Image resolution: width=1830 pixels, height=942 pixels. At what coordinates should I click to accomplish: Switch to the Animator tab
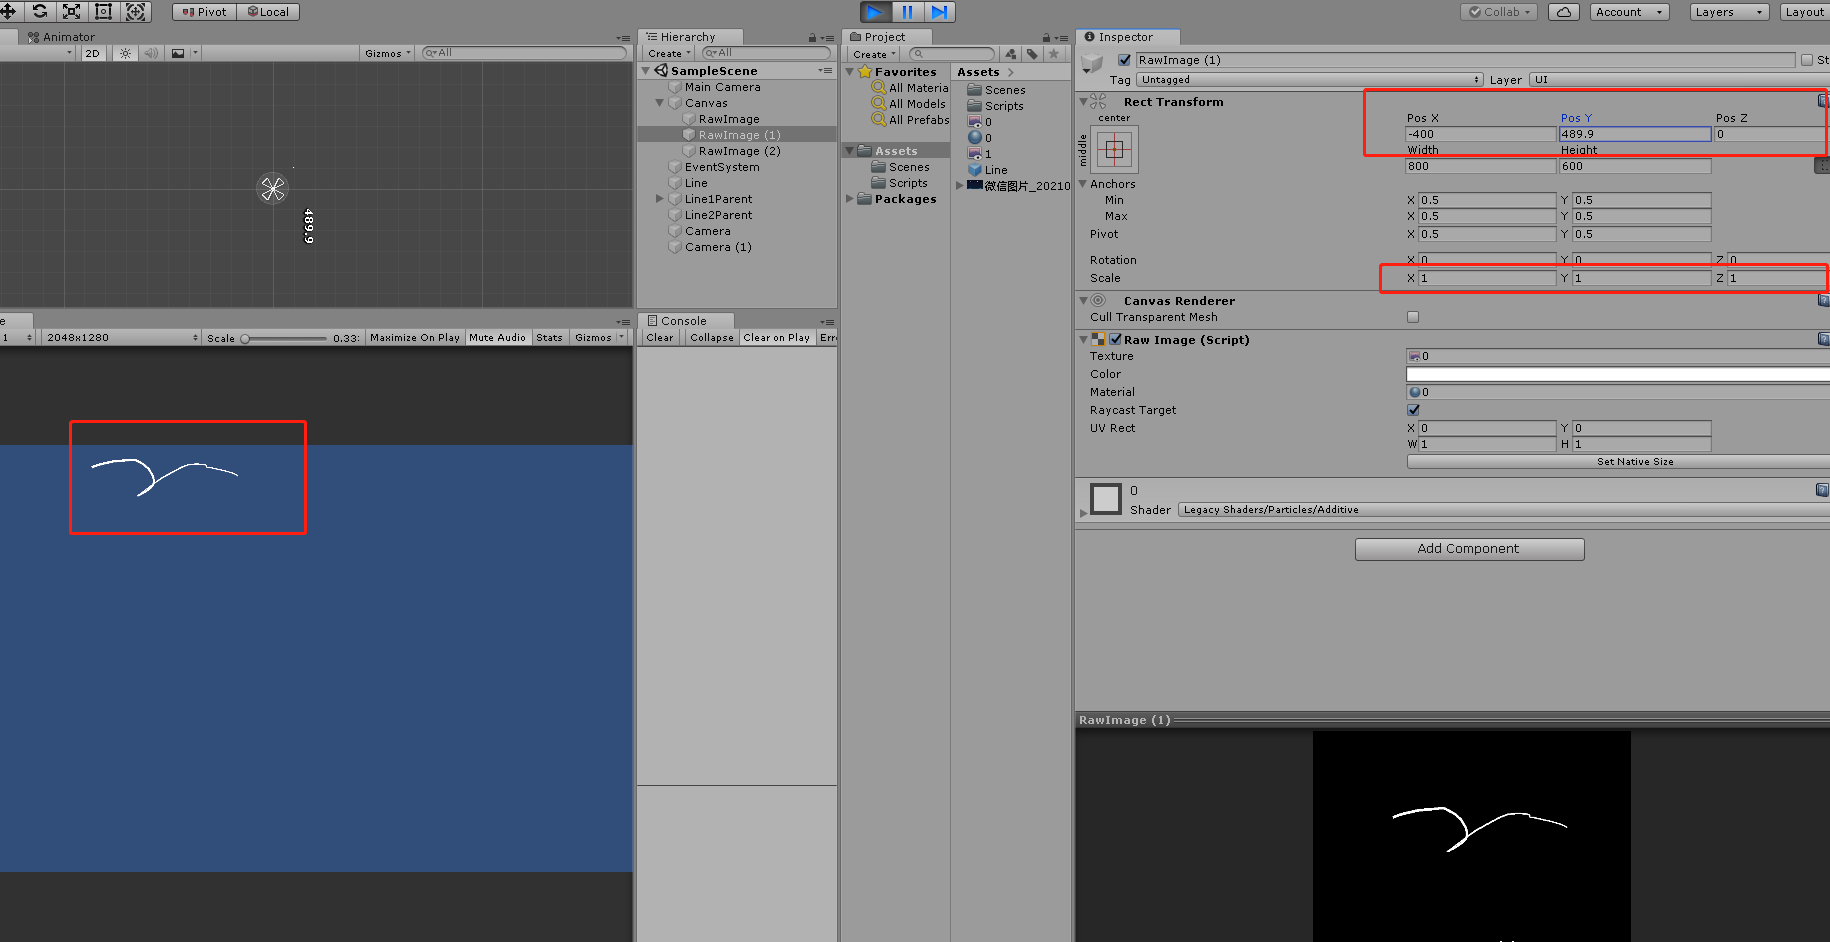60,37
